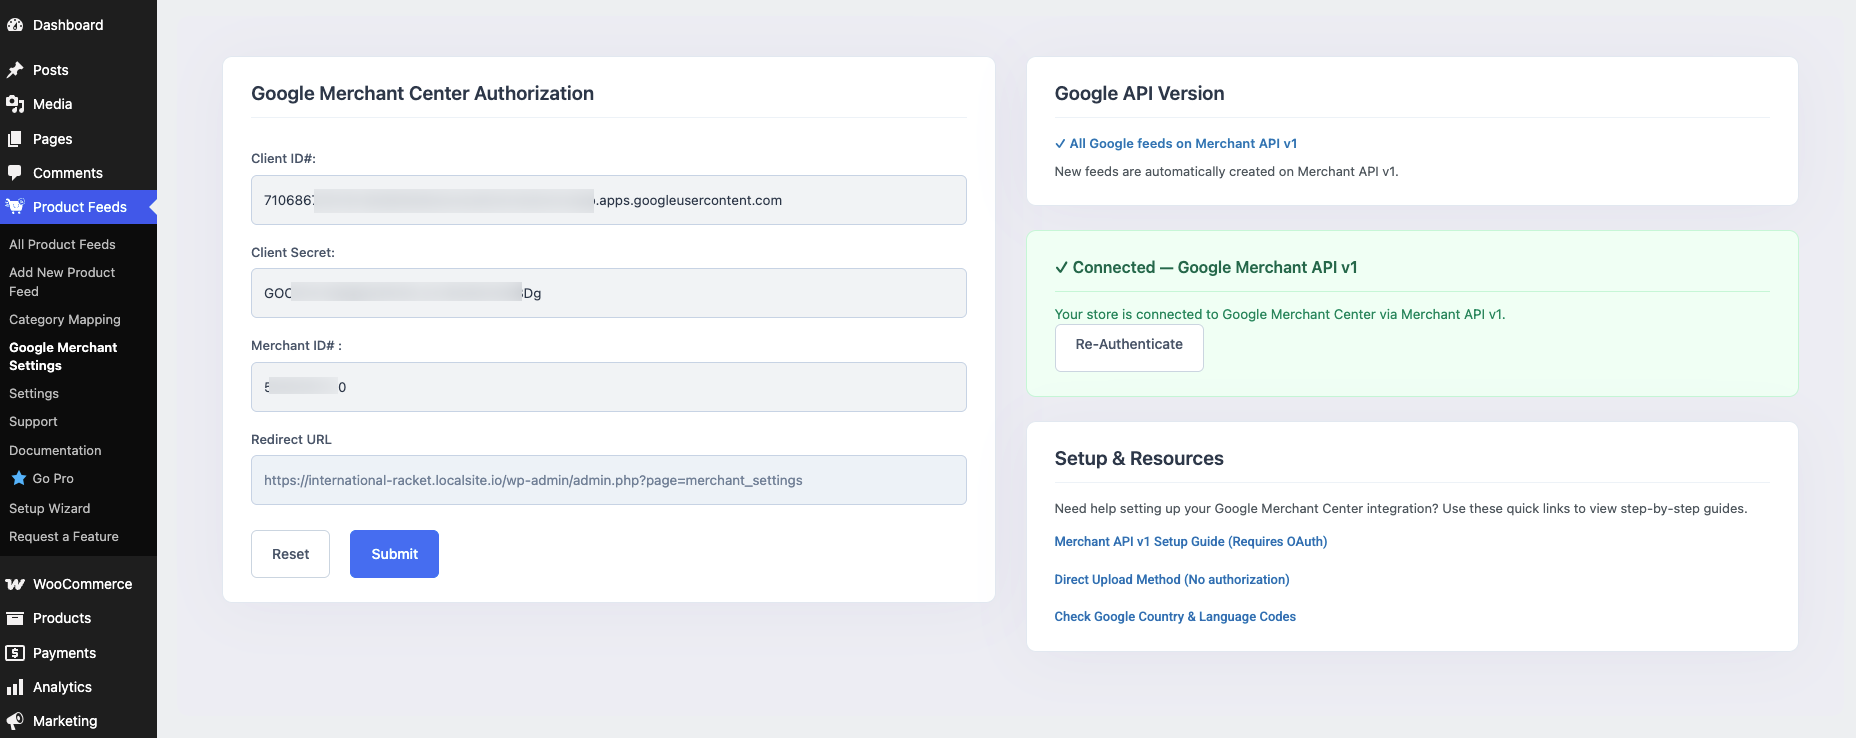Screen dimensions: 1856x738
Task: Click the Dashboard gauge icon
Action: (x=15, y=25)
